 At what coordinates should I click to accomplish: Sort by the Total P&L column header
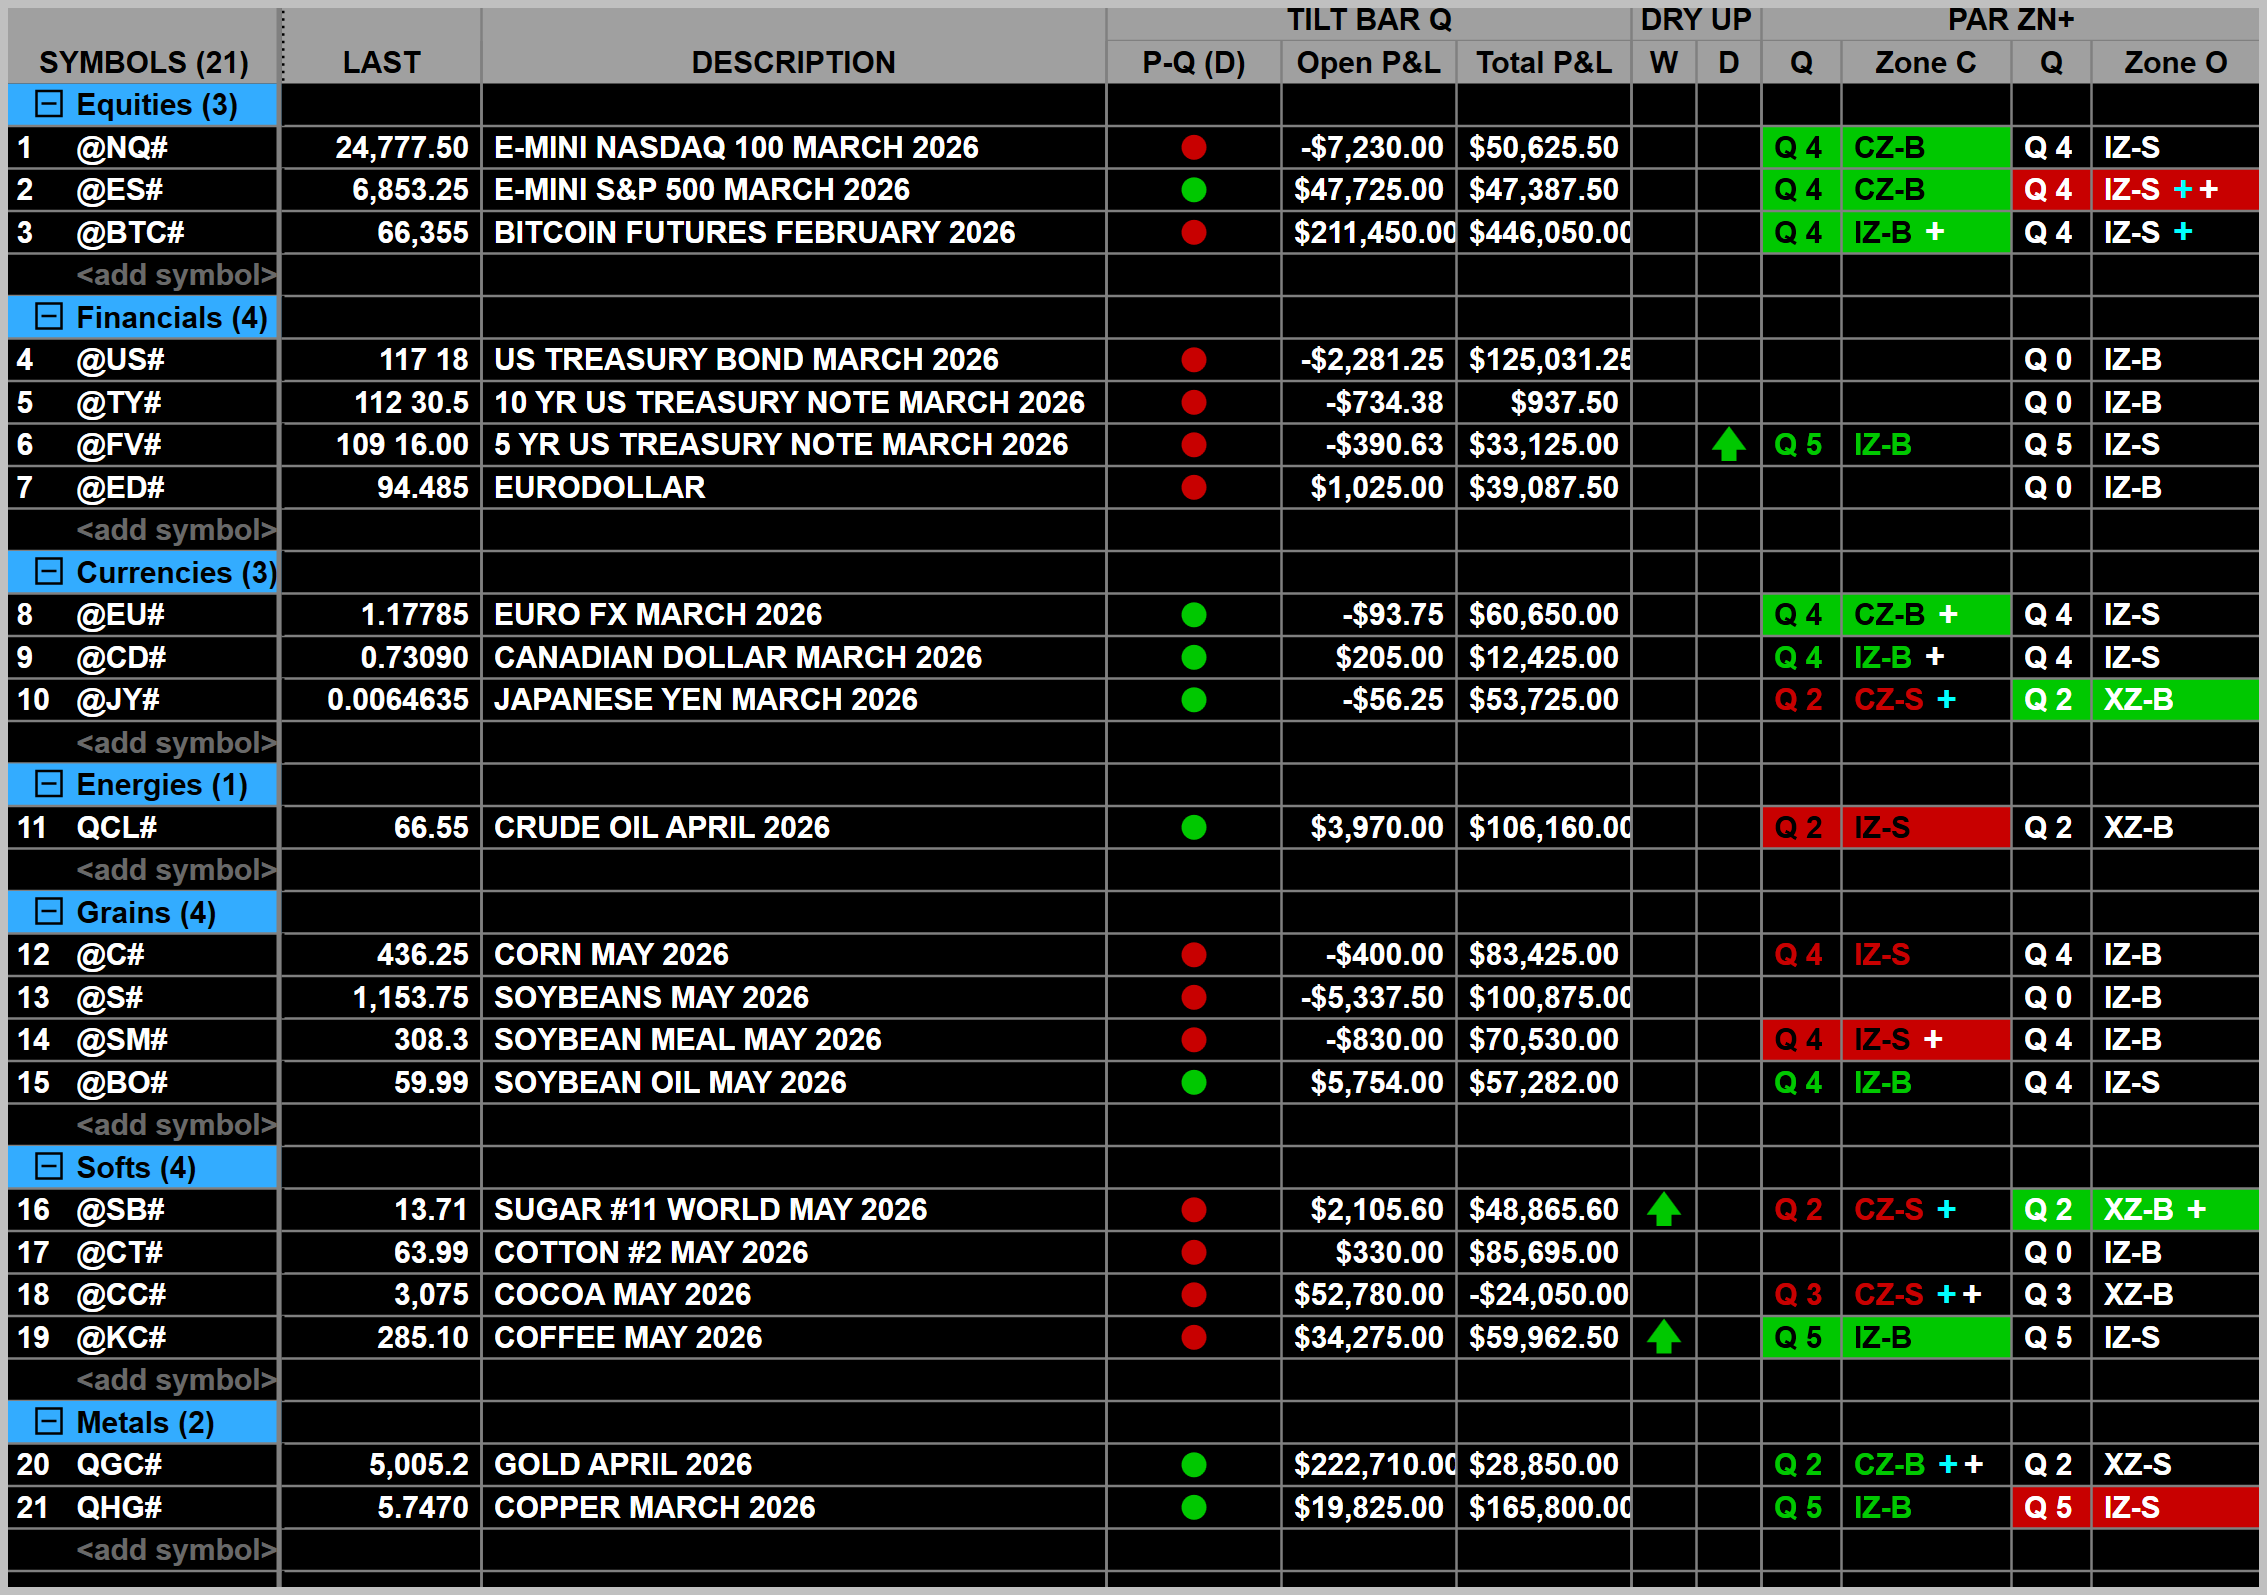[x=1543, y=62]
